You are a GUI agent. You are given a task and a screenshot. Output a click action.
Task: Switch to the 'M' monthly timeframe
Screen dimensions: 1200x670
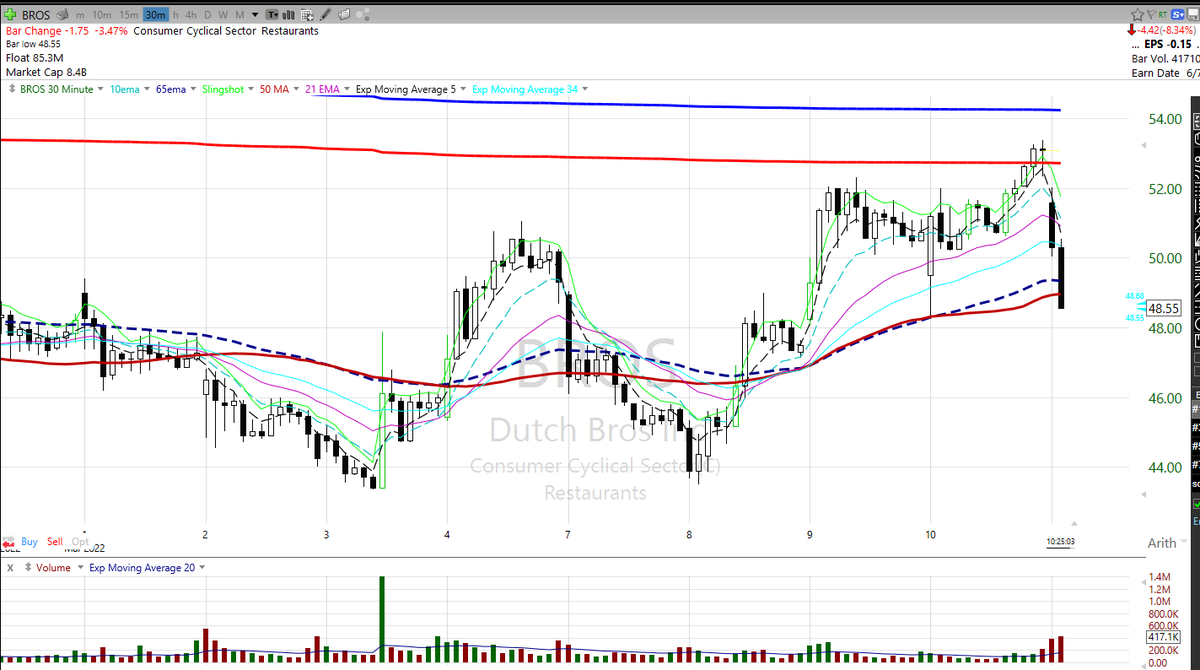coord(240,15)
